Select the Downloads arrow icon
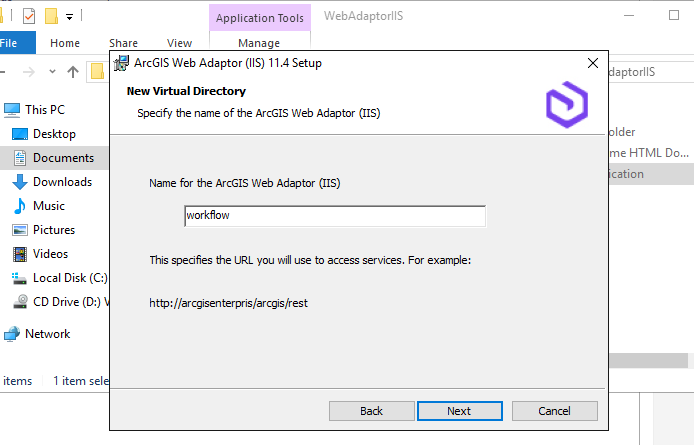The height and width of the screenshot is (445, 694). coord(20,182)
